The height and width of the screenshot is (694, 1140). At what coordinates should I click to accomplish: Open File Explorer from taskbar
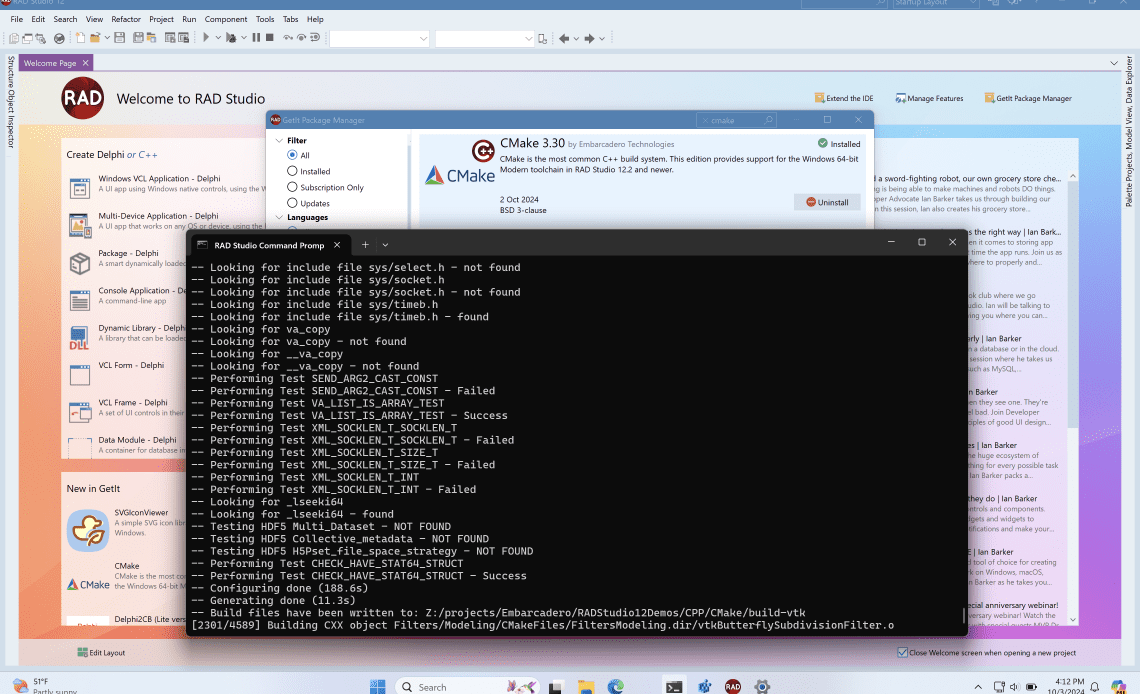[x=586, y=686]
